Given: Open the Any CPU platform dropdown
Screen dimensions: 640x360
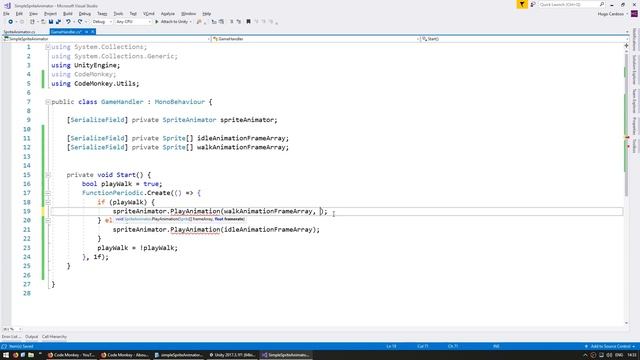Looking at the screenshot, I should [133, 22].
